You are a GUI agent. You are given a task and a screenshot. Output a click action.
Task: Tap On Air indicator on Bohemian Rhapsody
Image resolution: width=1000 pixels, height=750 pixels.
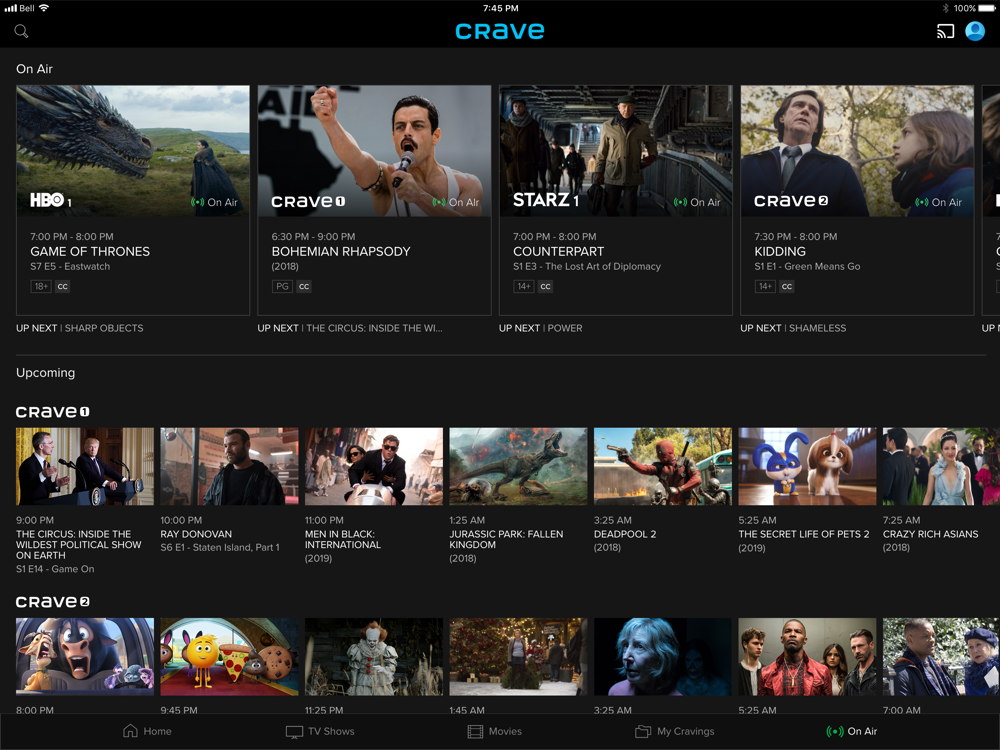[455, 202]
